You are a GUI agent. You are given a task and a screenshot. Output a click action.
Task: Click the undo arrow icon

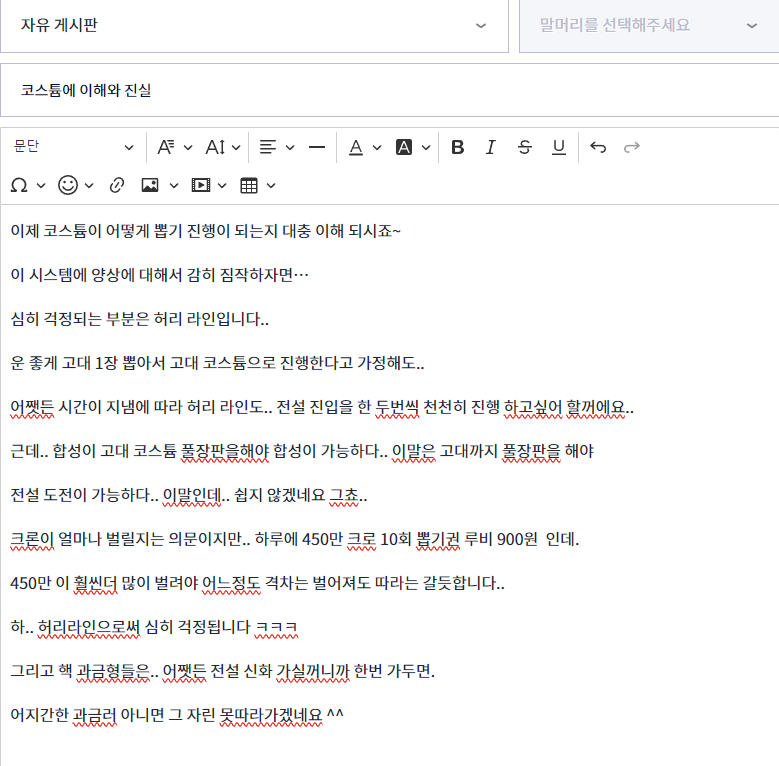[598, 147]
